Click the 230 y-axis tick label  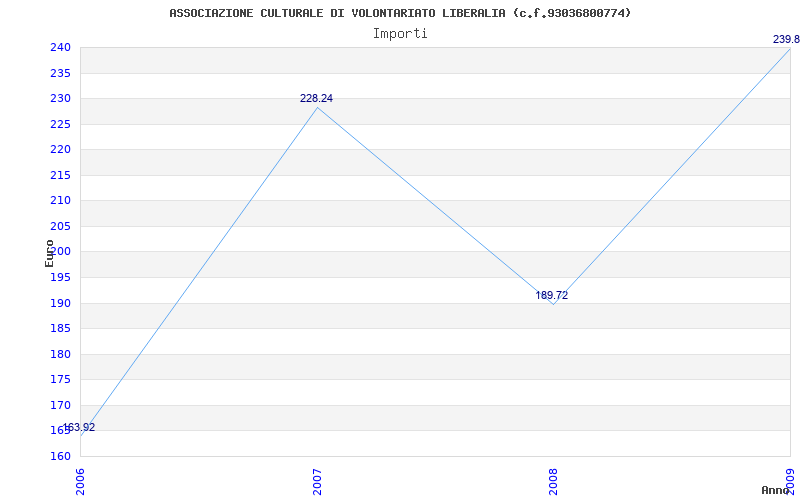(x=60, y=99)
